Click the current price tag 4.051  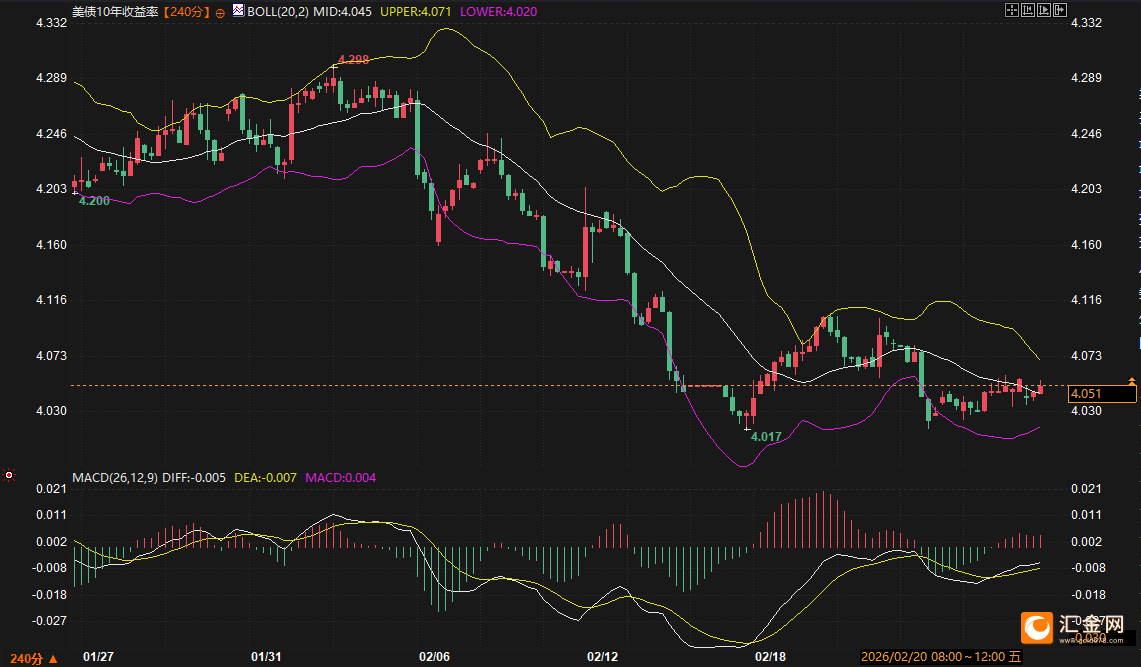tap(1099, 394)
